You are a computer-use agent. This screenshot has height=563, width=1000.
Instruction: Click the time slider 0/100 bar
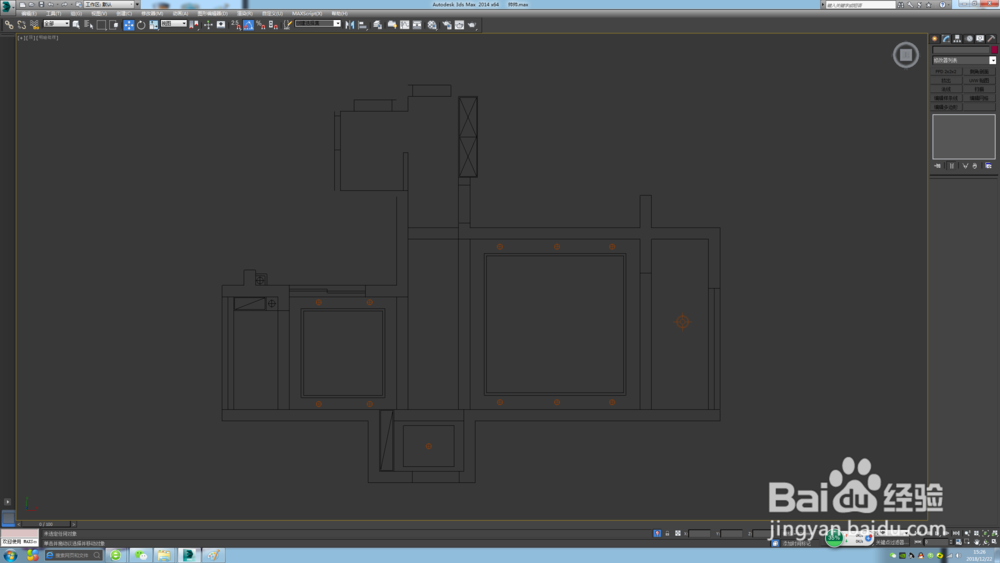(46, 524)
